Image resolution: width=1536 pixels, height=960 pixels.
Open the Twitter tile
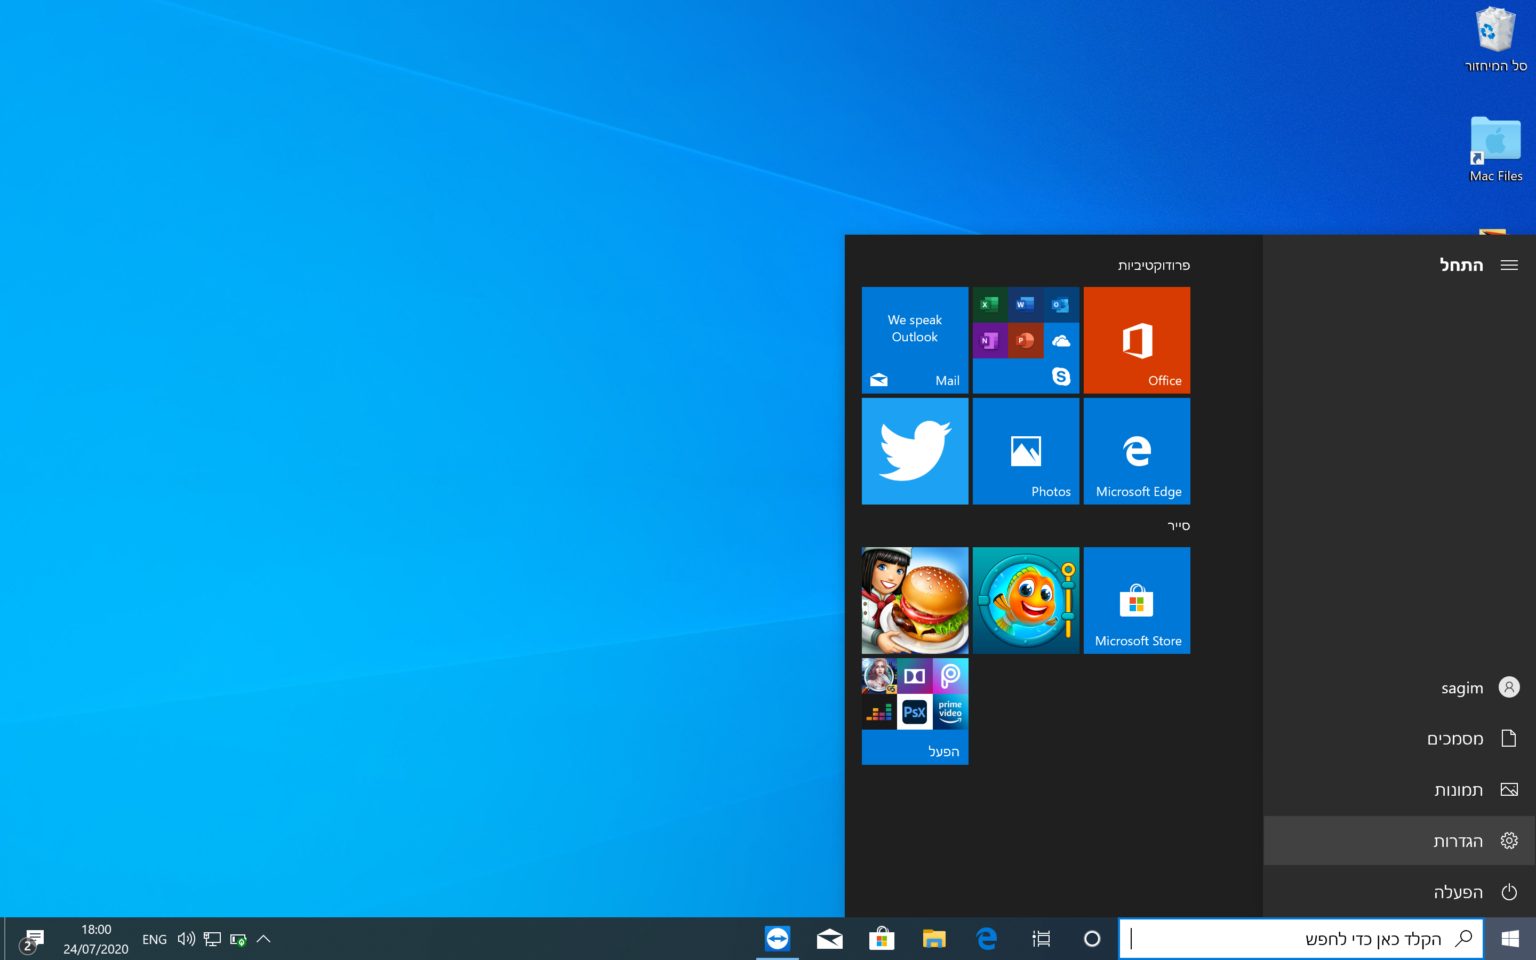pyautogui.click(x=914, y=451)
